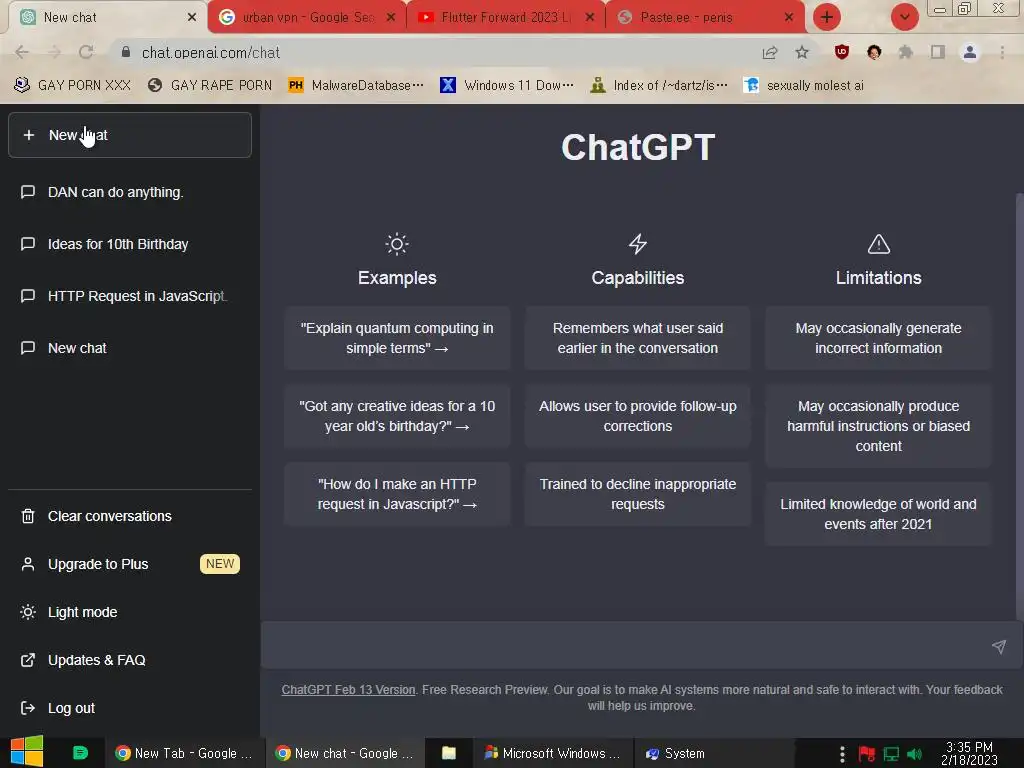Start a New chat in the sidebar
This screenshot has height=768, width=1024.
point(129,135)
